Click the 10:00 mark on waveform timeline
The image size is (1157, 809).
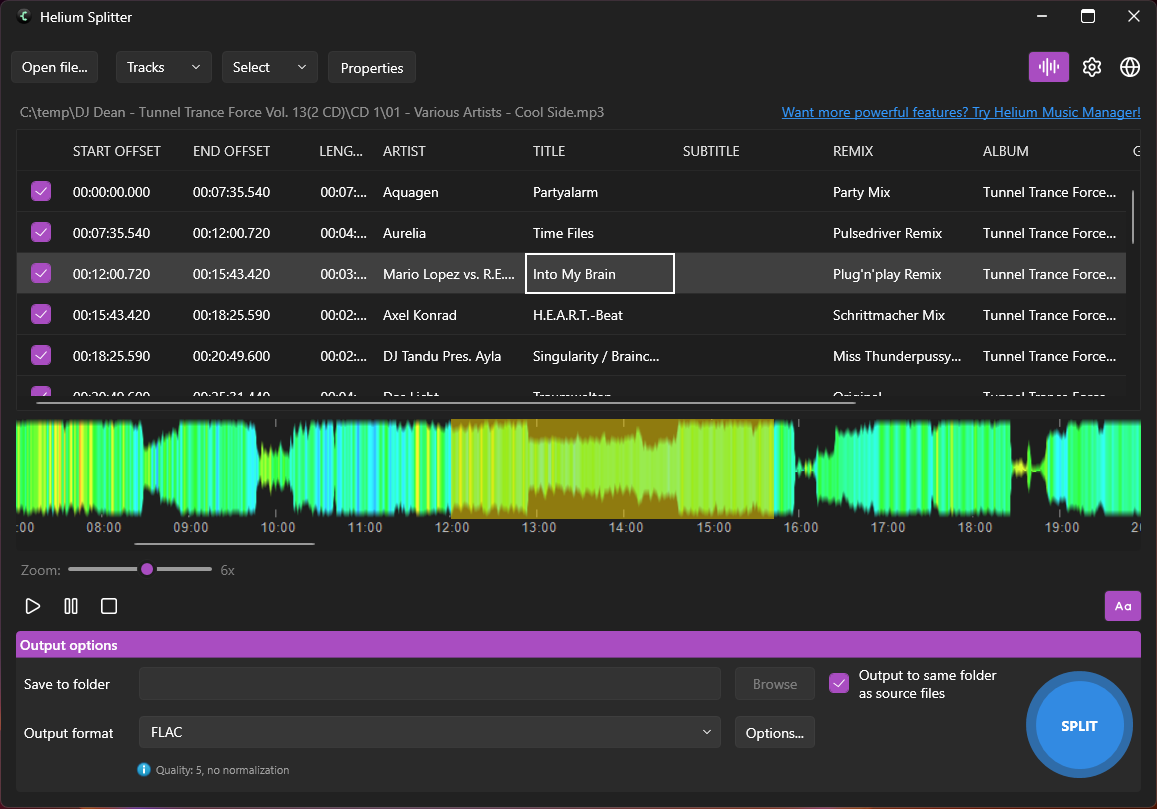click(x=277, y=528)
